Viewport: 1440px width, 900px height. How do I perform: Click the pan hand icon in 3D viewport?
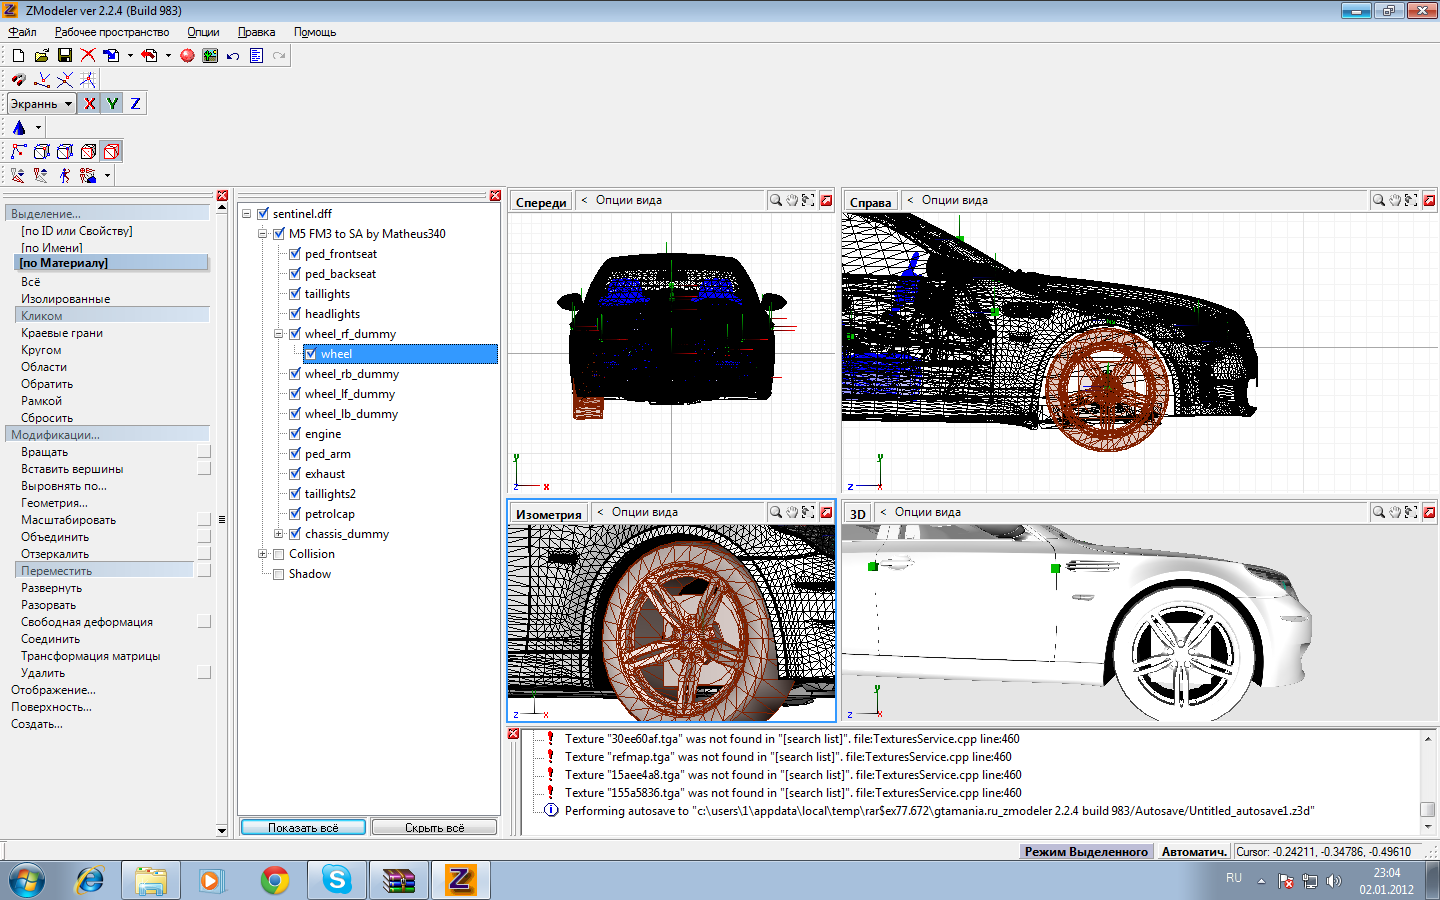1395,513
